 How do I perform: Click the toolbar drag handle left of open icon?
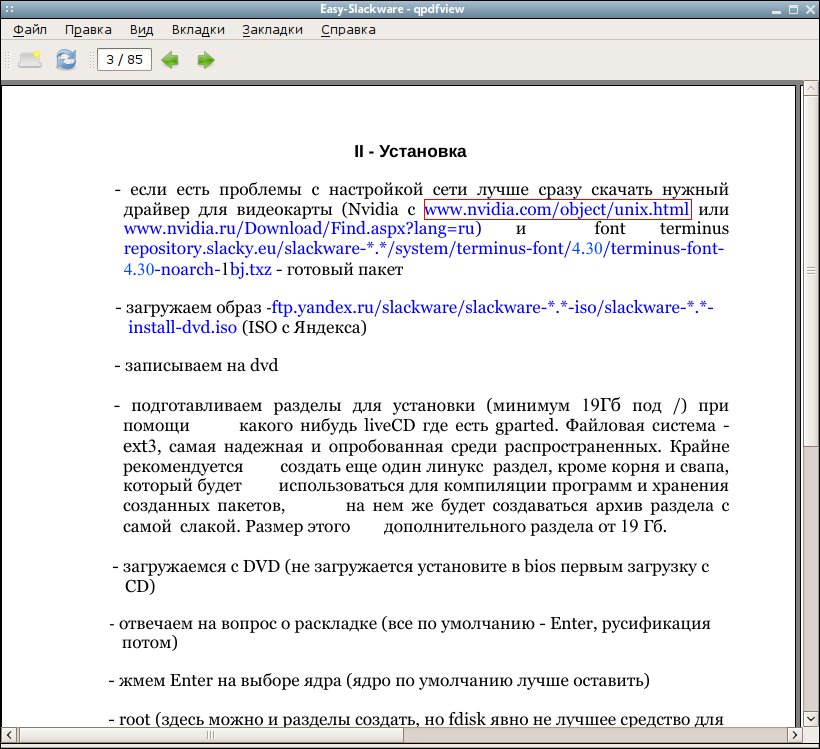coord(7,60)
